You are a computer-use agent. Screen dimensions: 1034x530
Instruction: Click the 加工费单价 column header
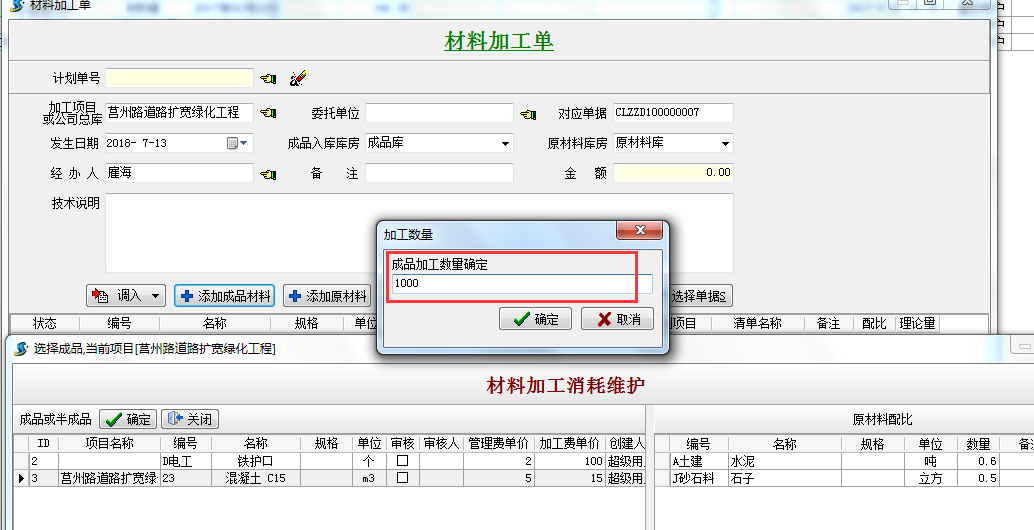[x=569, y=444]
